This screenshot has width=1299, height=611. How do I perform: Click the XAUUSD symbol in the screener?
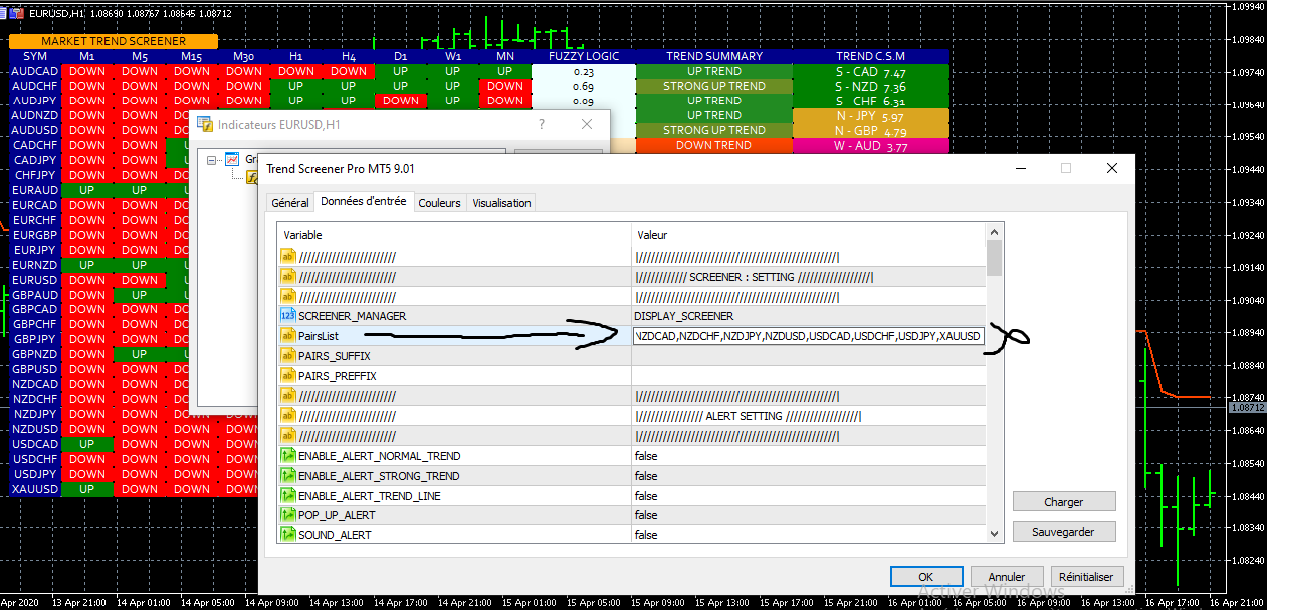[x=35, y=489]
